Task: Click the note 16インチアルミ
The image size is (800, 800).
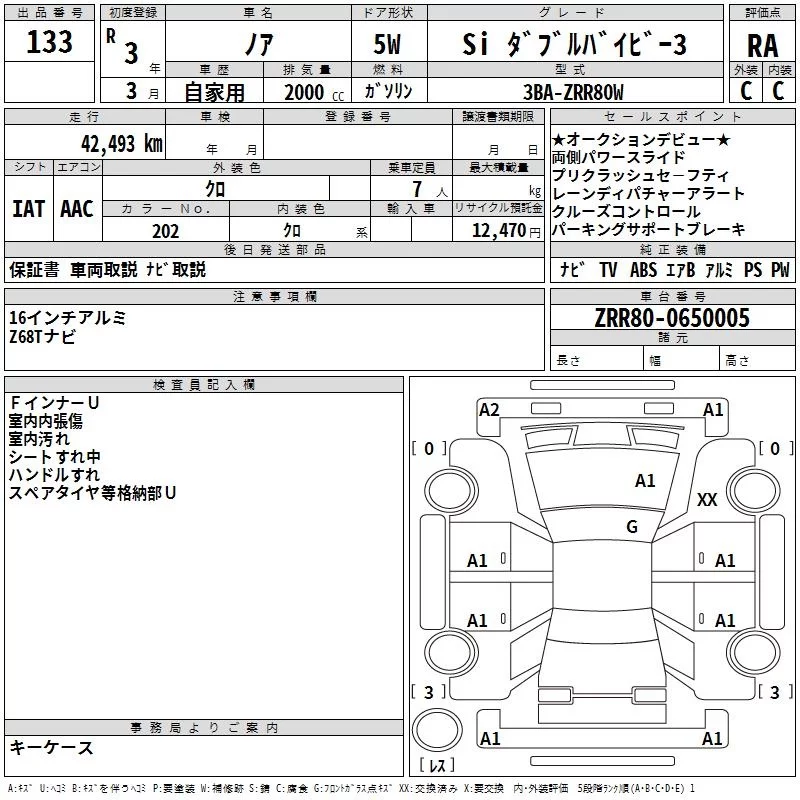Action: tap(67, 318)
